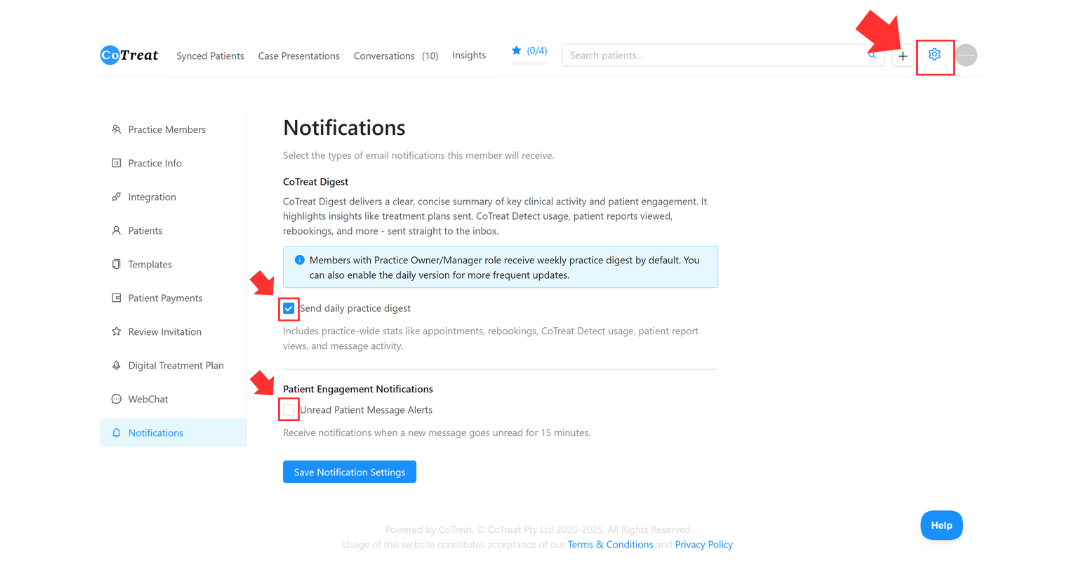This screenshot has height=570, width=1080.
Task: Select Notifications in sidebar
Action: 173,433
